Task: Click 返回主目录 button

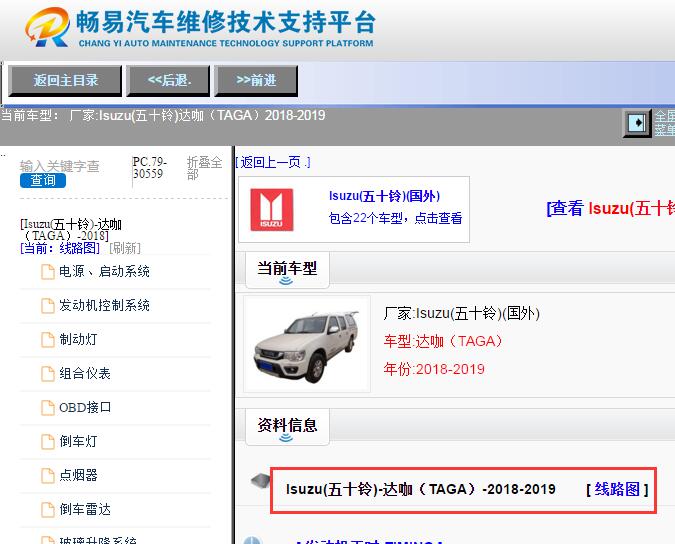Action: tap(65, 80)
